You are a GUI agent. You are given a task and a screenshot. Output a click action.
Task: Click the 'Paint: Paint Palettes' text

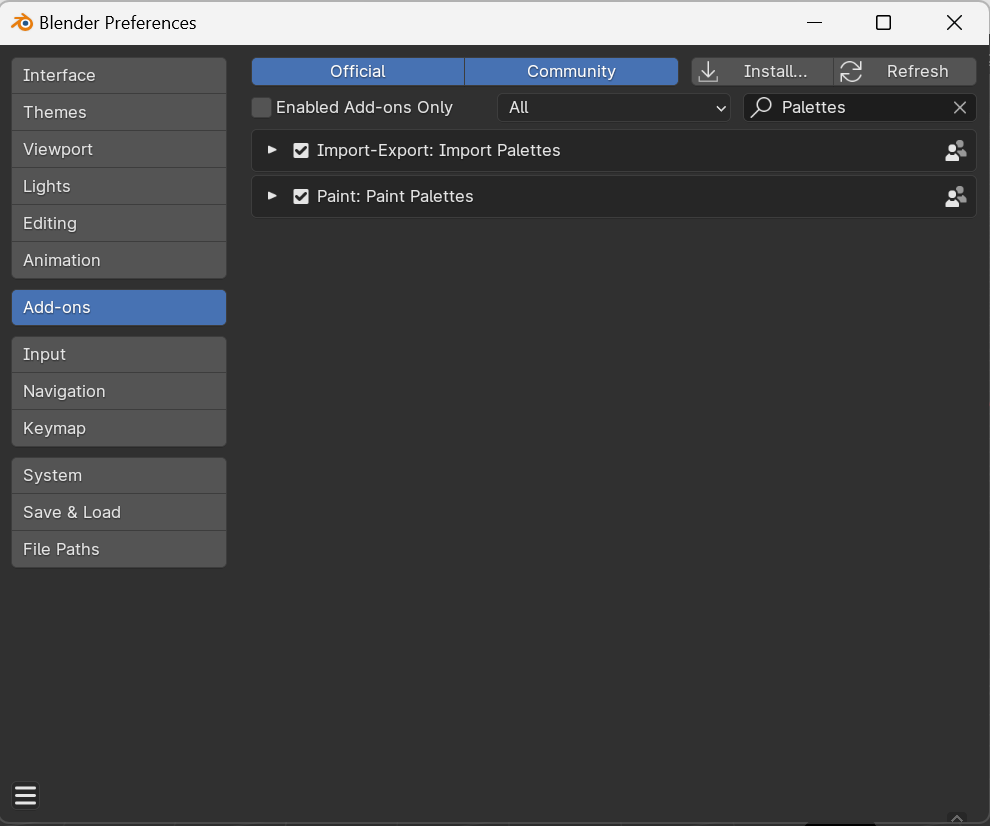click(x=395, y=196)
